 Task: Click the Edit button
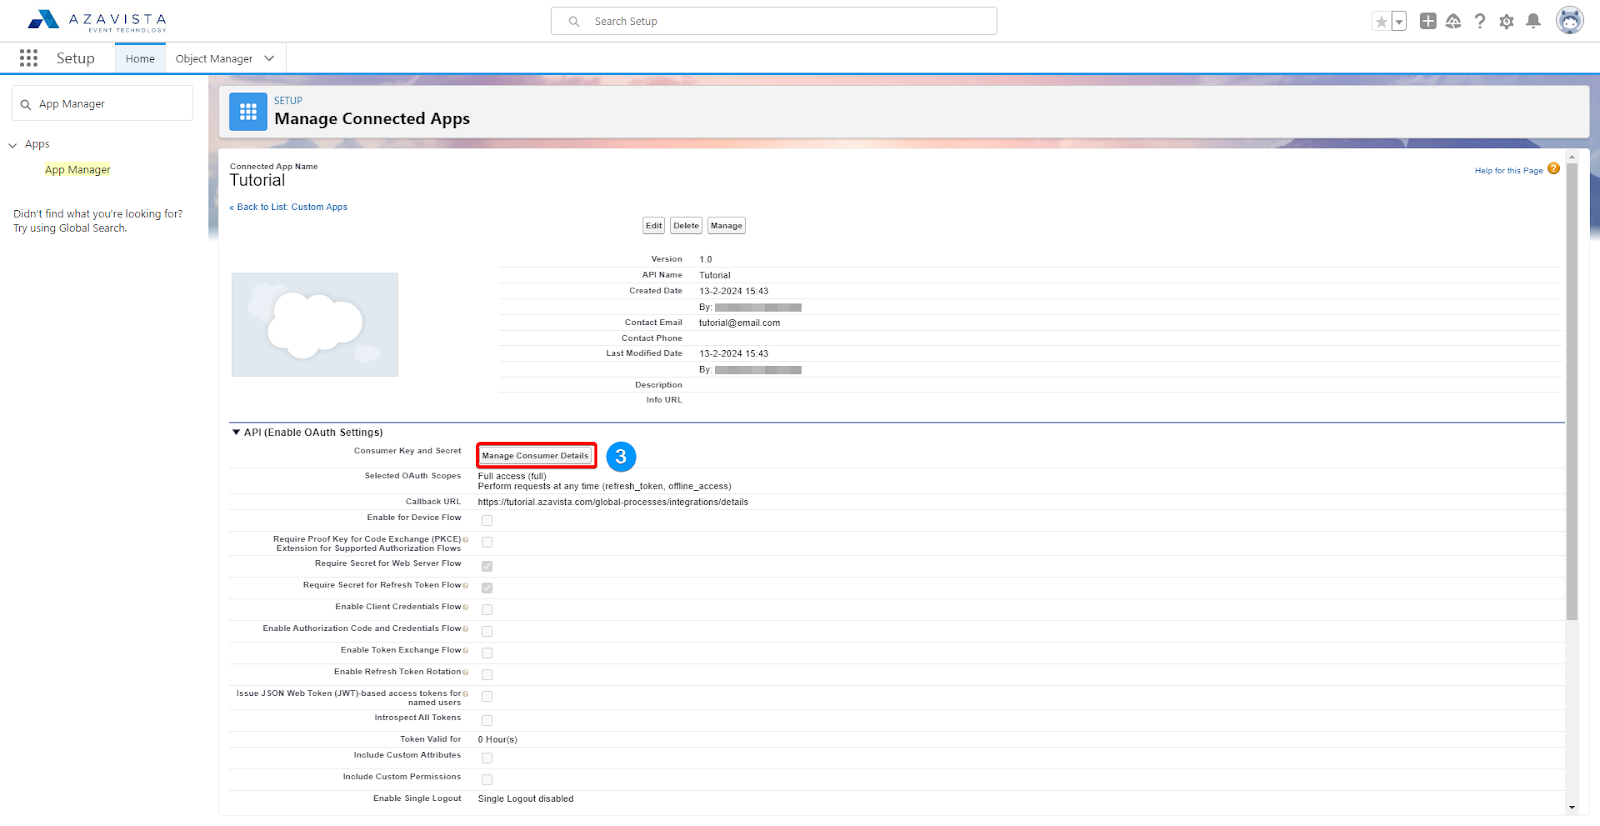pyautogui.click(x=654, y=226)
